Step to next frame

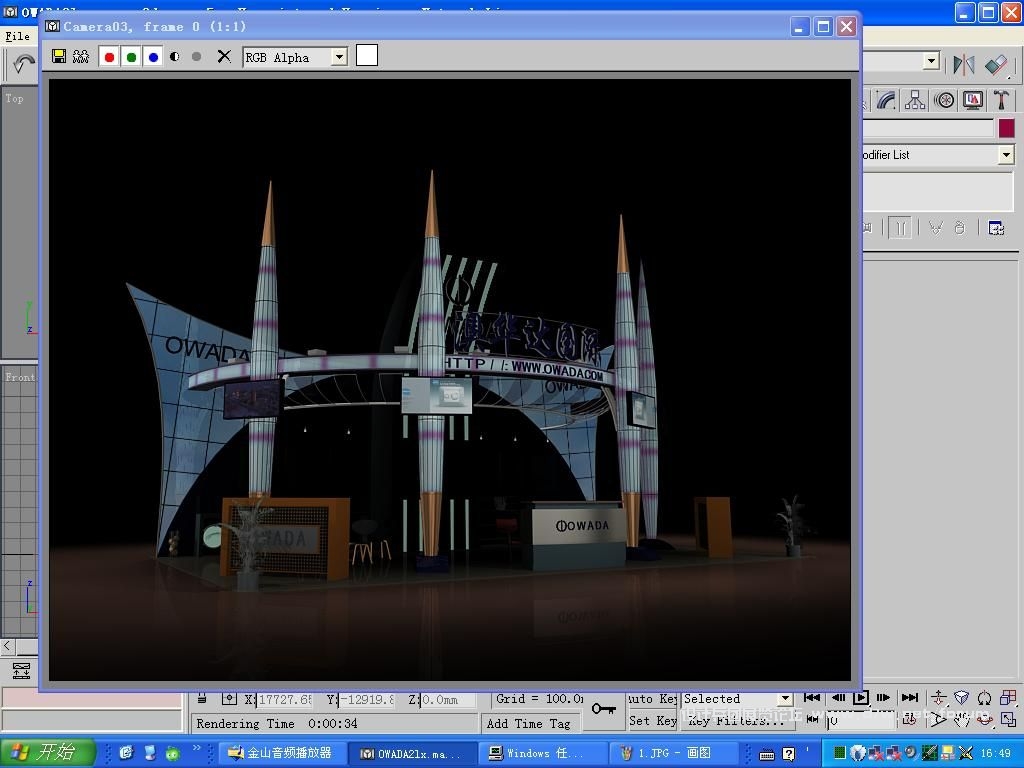click(884, 697)
